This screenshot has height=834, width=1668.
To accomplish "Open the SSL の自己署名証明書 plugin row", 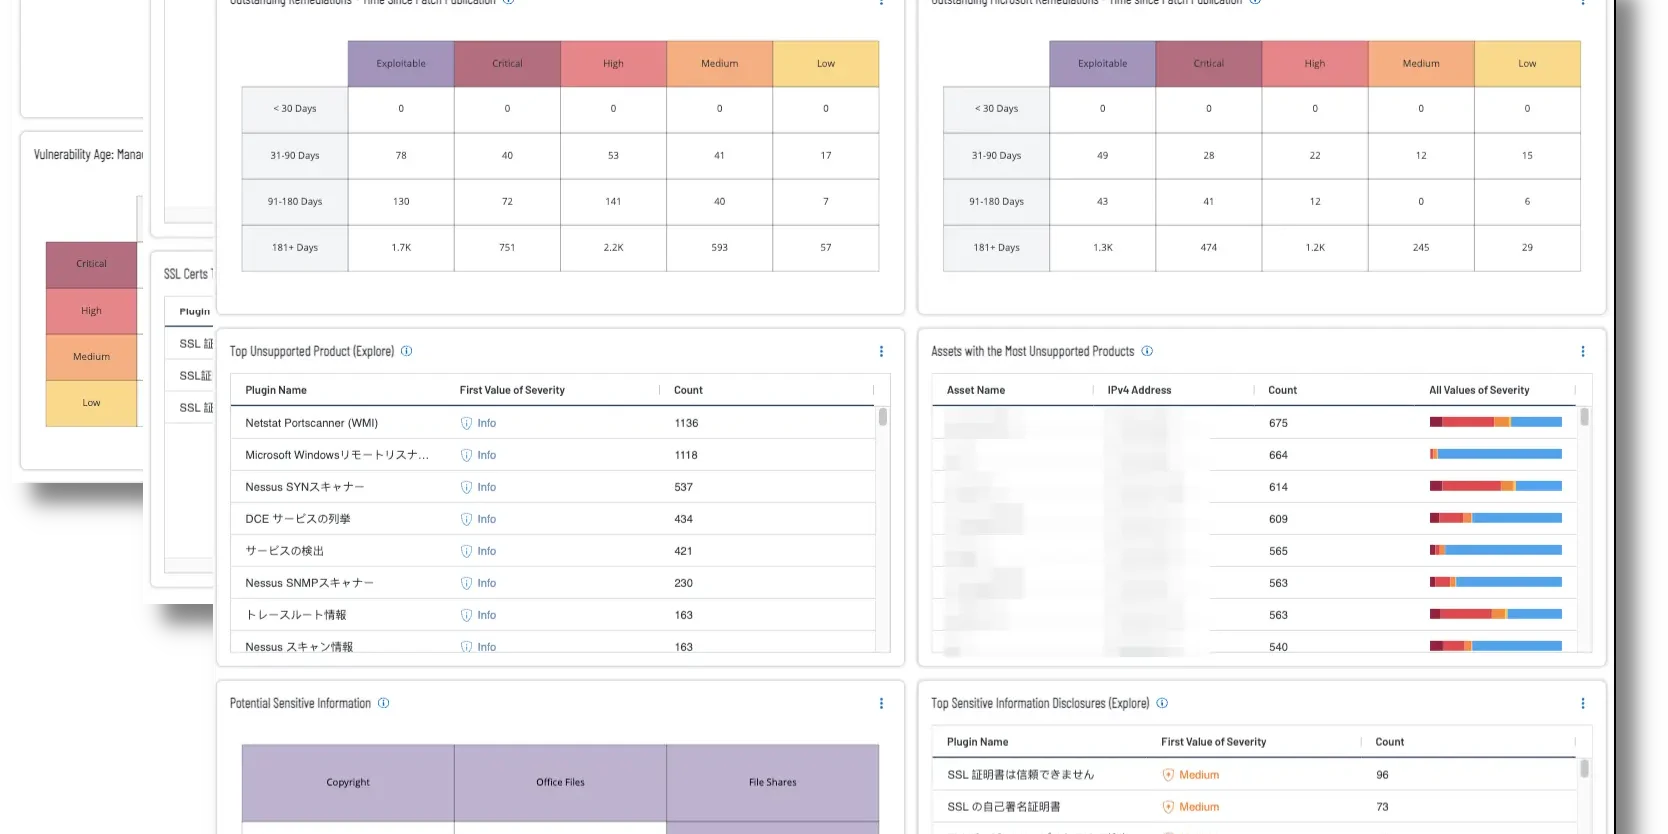I will click(x=1254, y=807).
